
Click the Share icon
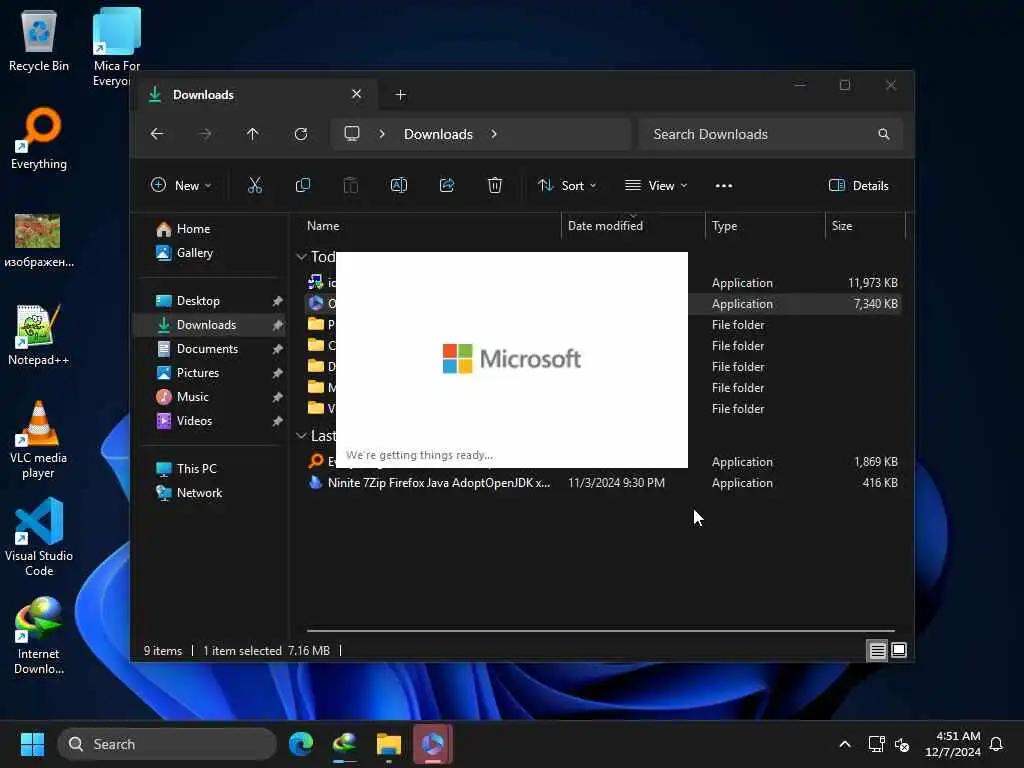(x=447, y=185)
